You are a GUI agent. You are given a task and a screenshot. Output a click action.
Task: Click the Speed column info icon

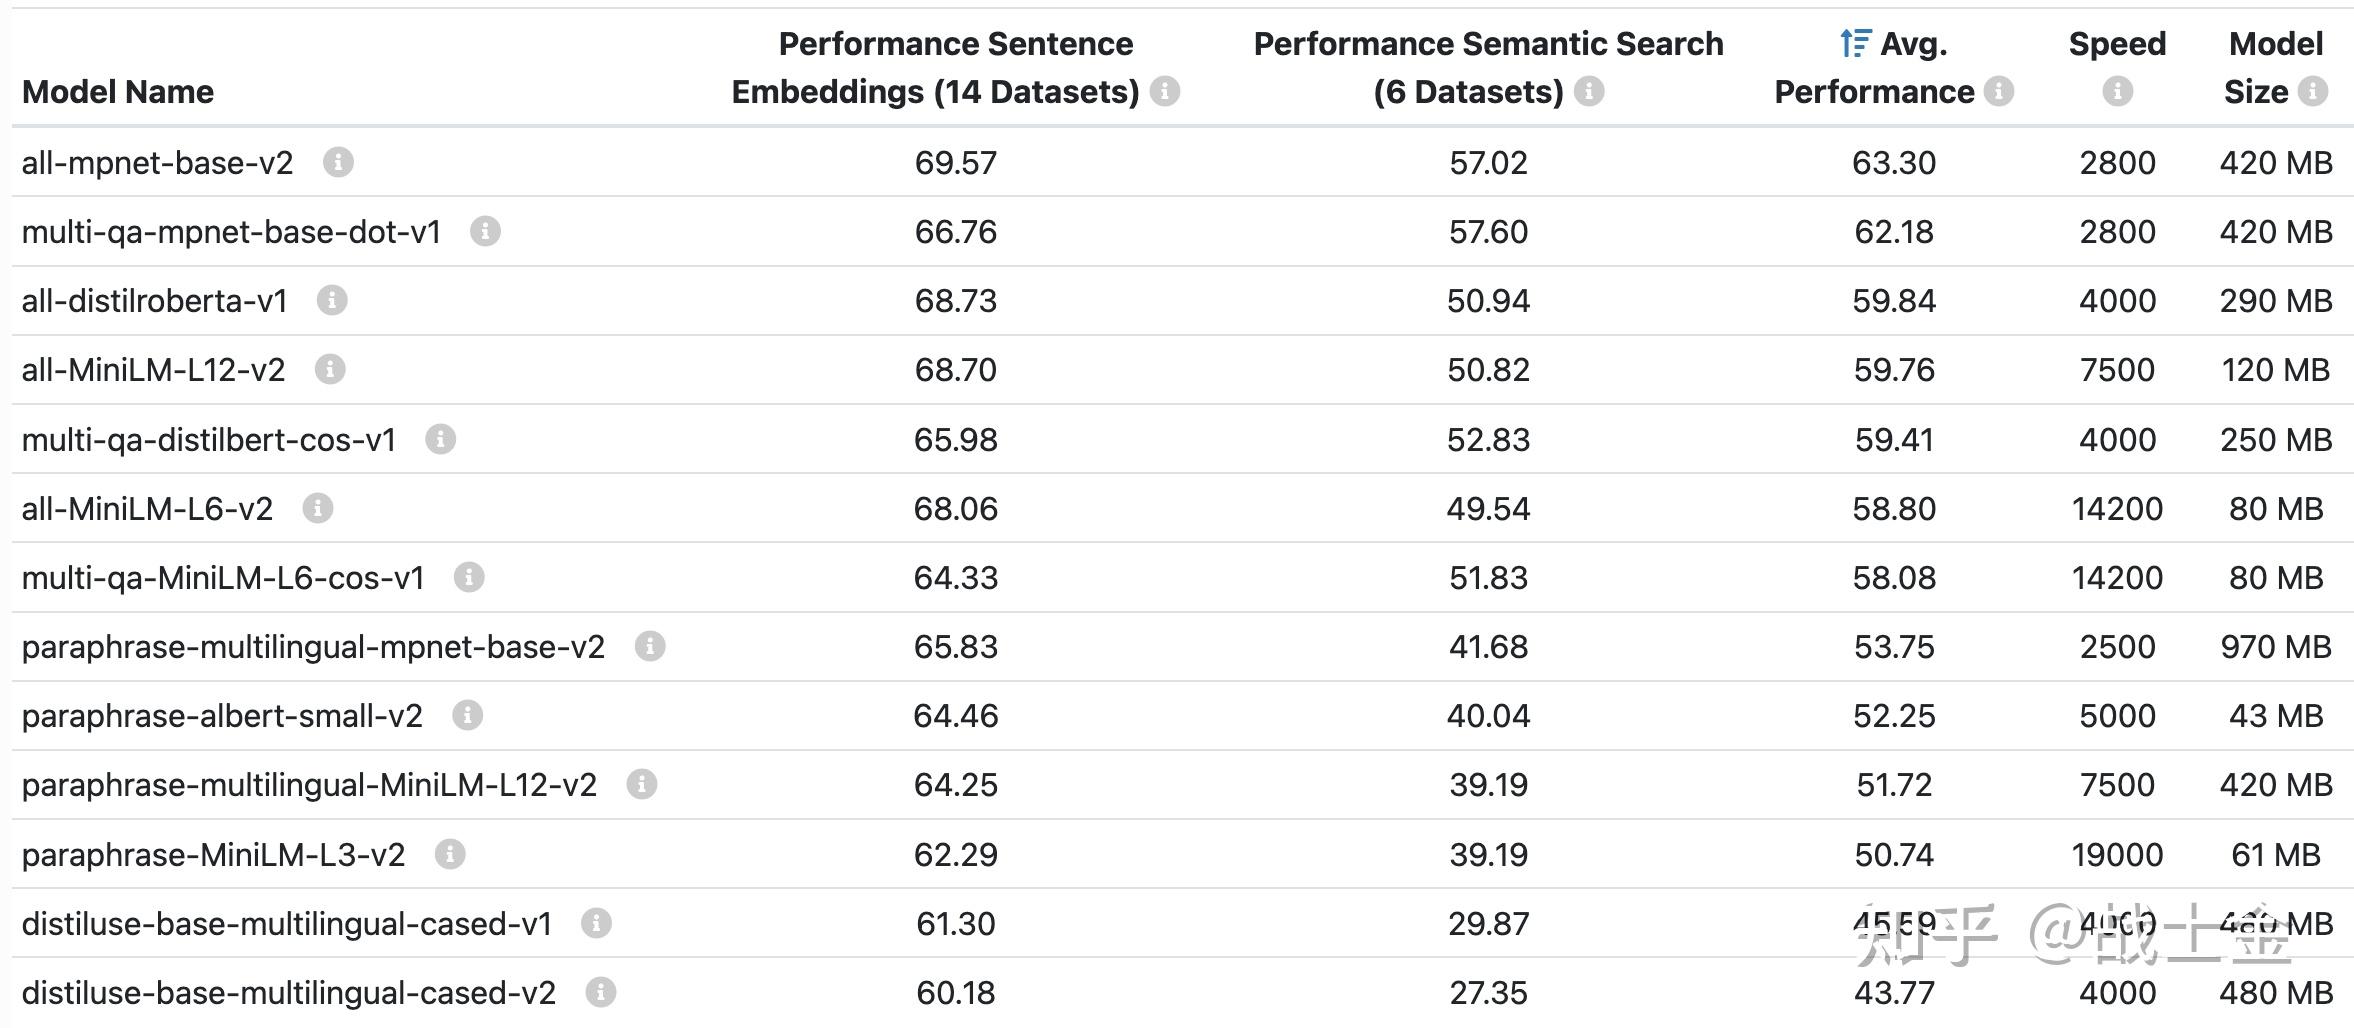[2117, 92]
